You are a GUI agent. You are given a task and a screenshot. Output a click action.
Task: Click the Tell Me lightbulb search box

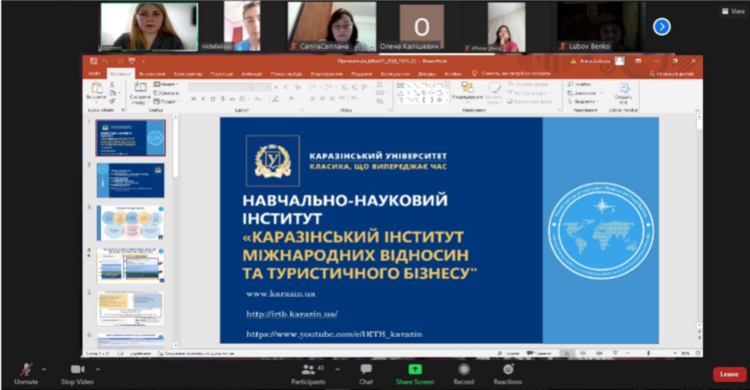511,74
